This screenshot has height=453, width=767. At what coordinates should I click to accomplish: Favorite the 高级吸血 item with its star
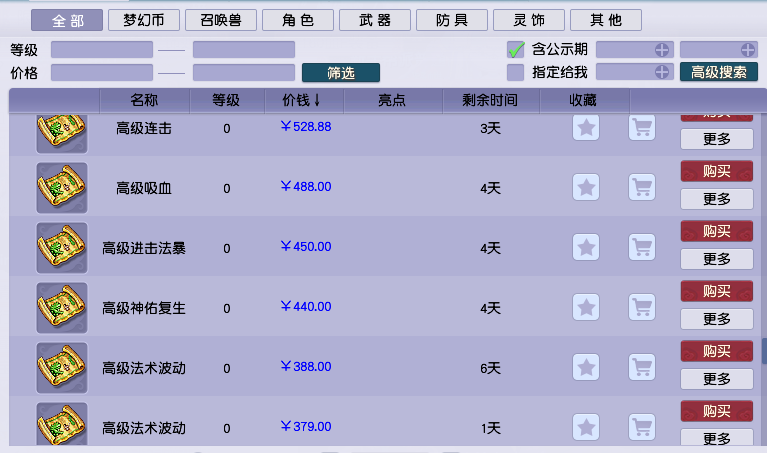(x=586, y=187)
